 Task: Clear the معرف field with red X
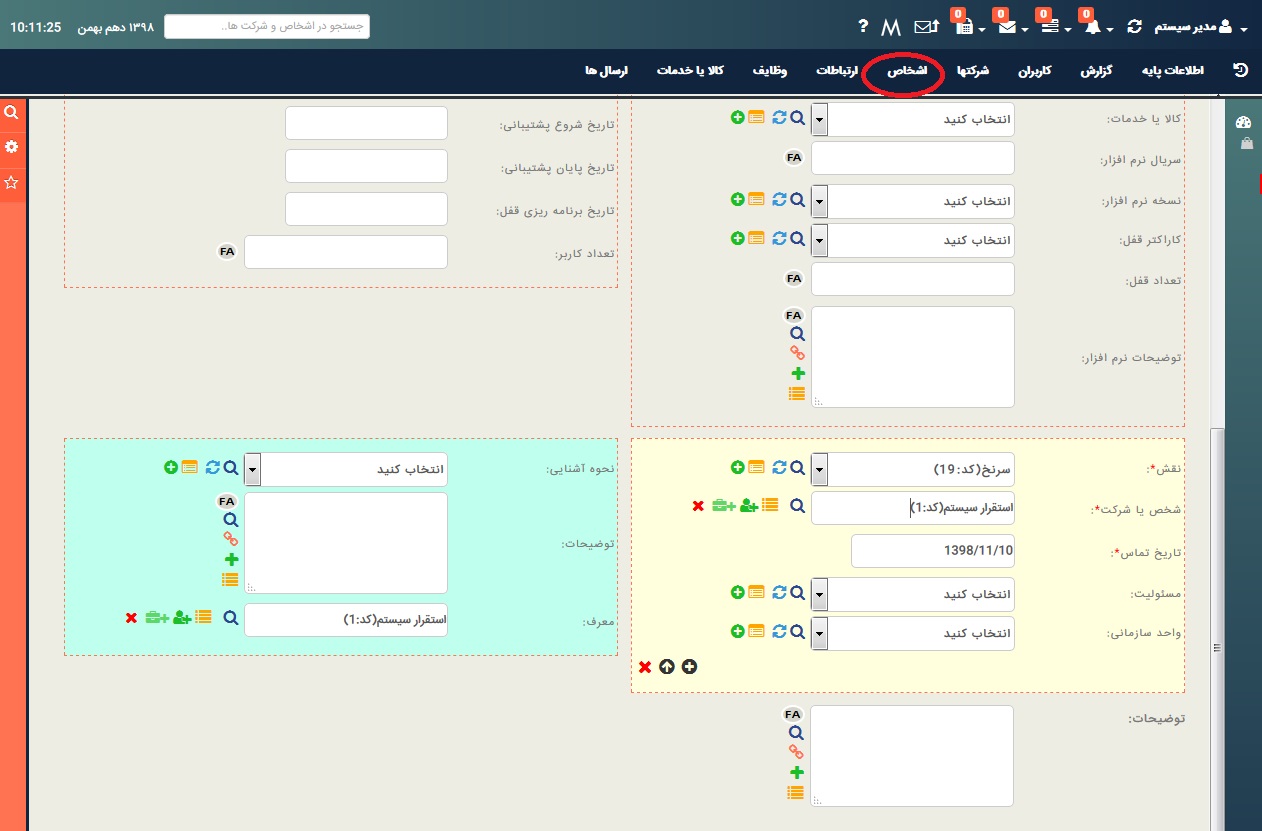click(x=131, y=619)
